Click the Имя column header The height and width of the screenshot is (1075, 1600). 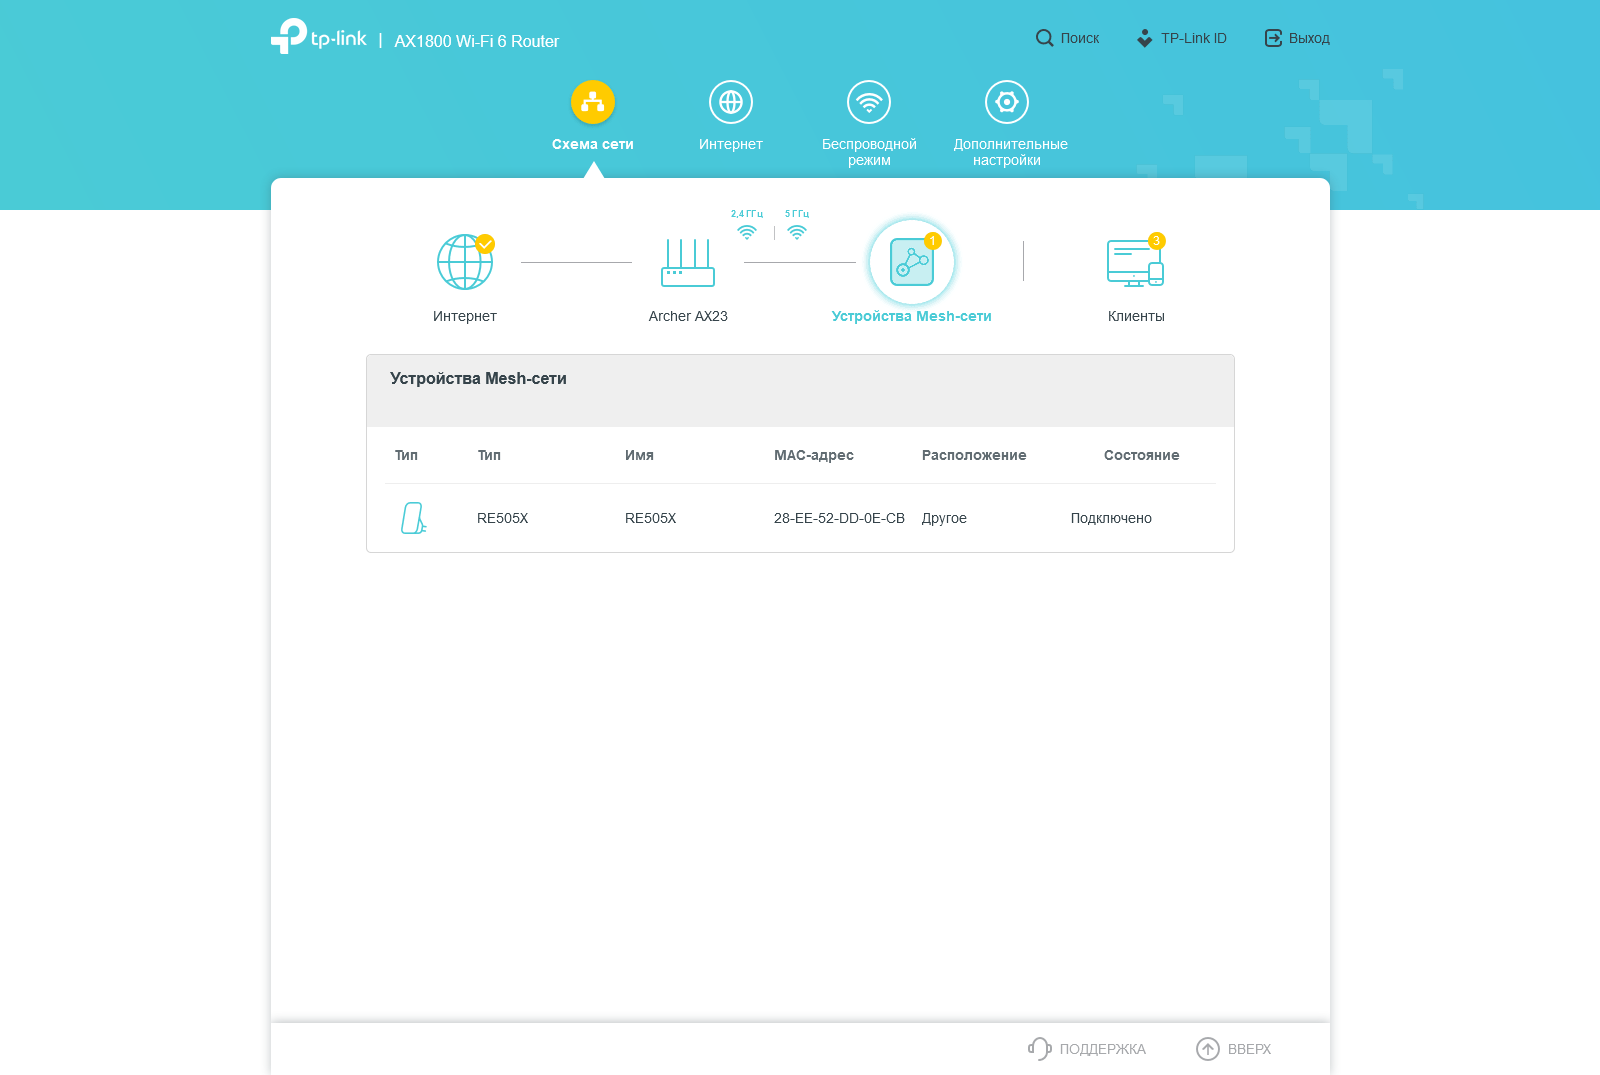(x=639, y=455)
